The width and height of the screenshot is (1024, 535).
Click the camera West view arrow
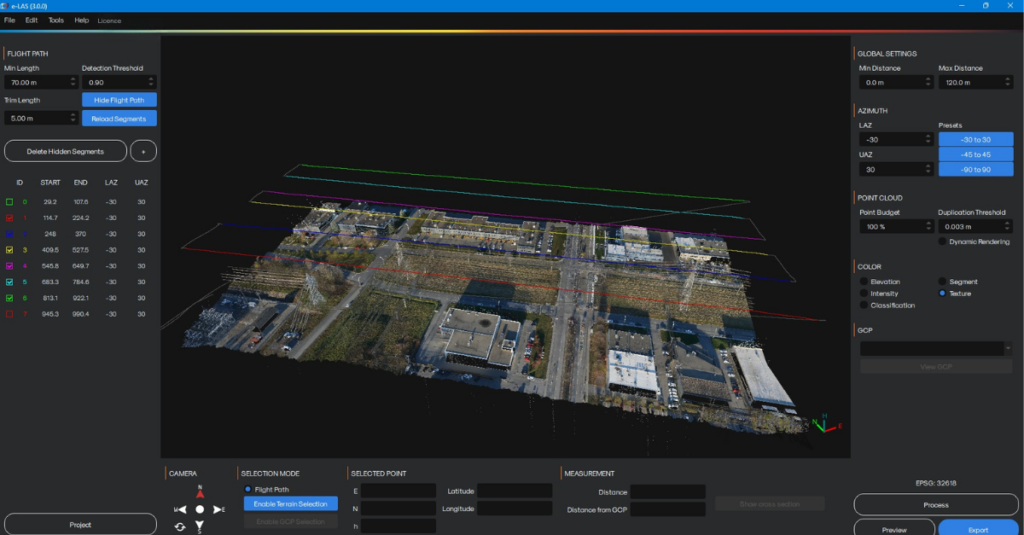[182, 509]
